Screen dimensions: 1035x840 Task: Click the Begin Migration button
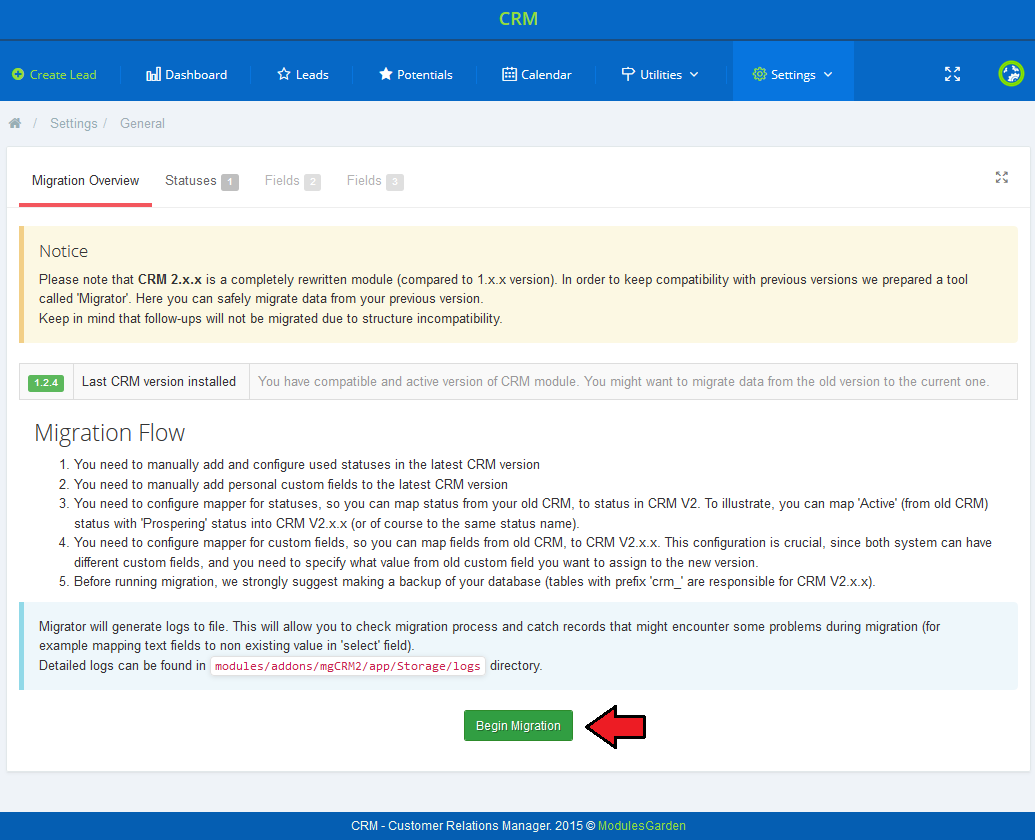coord(518,726)
